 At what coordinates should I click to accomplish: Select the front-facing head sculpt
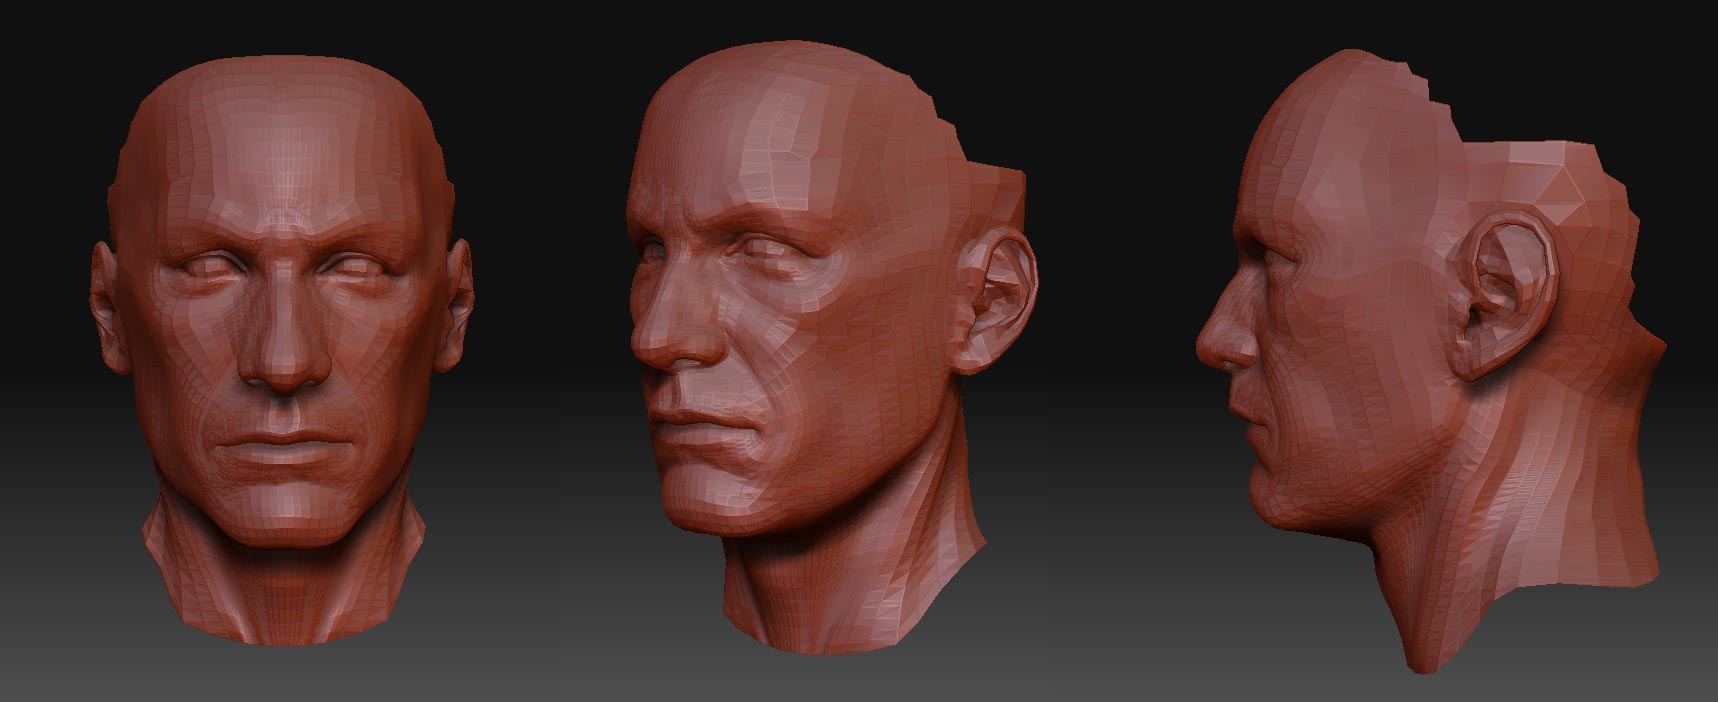(x=282, y=348)
